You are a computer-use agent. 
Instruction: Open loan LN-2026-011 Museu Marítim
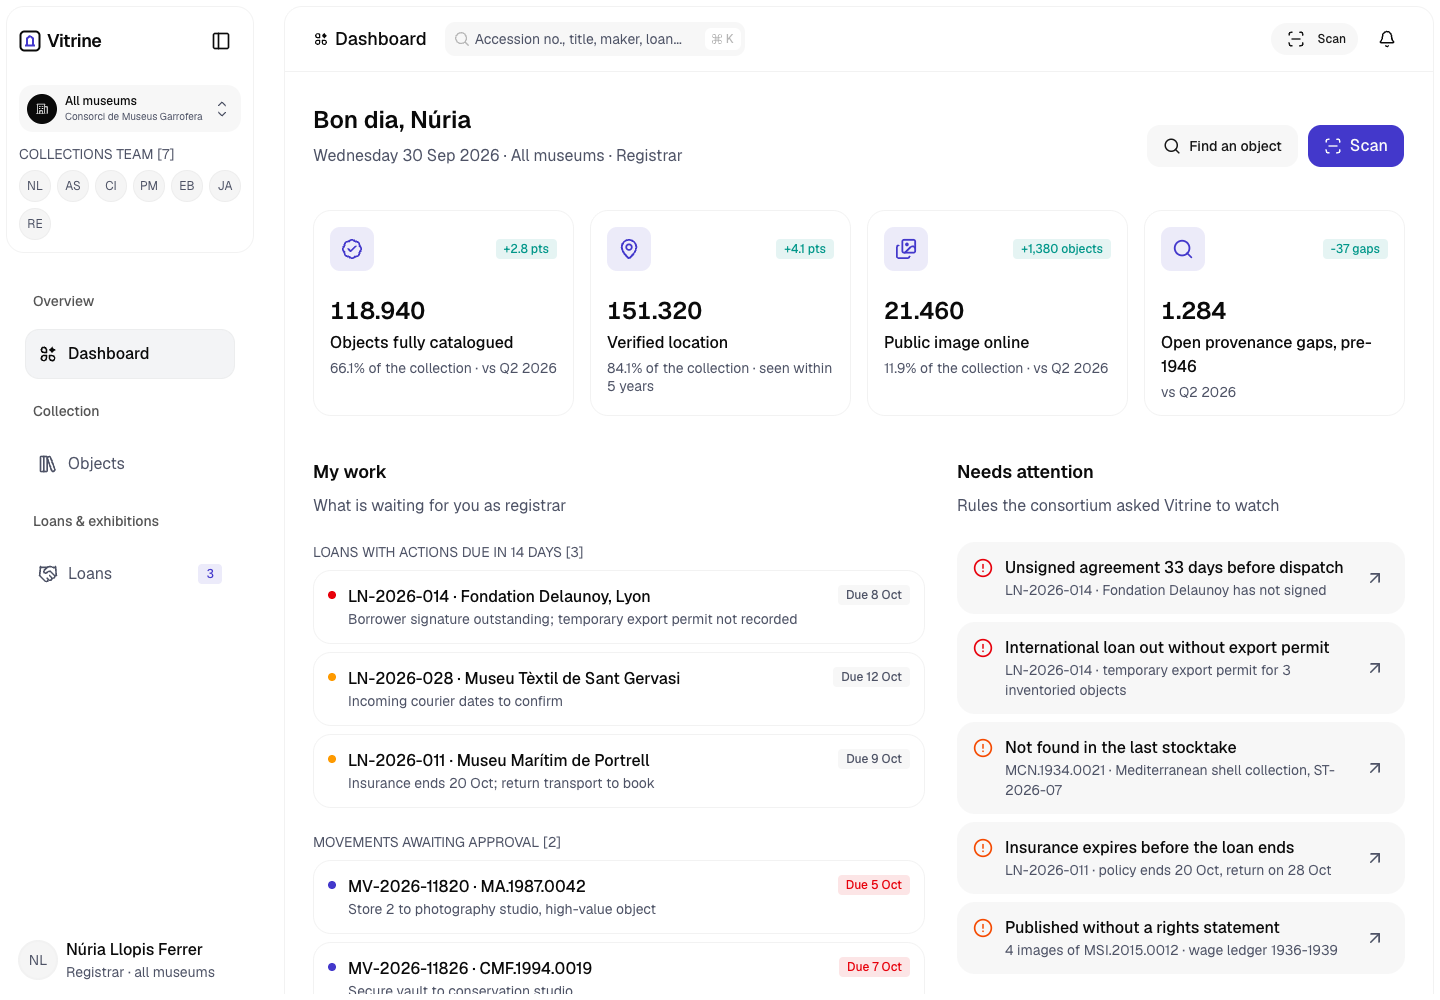(x=619, y=771)
